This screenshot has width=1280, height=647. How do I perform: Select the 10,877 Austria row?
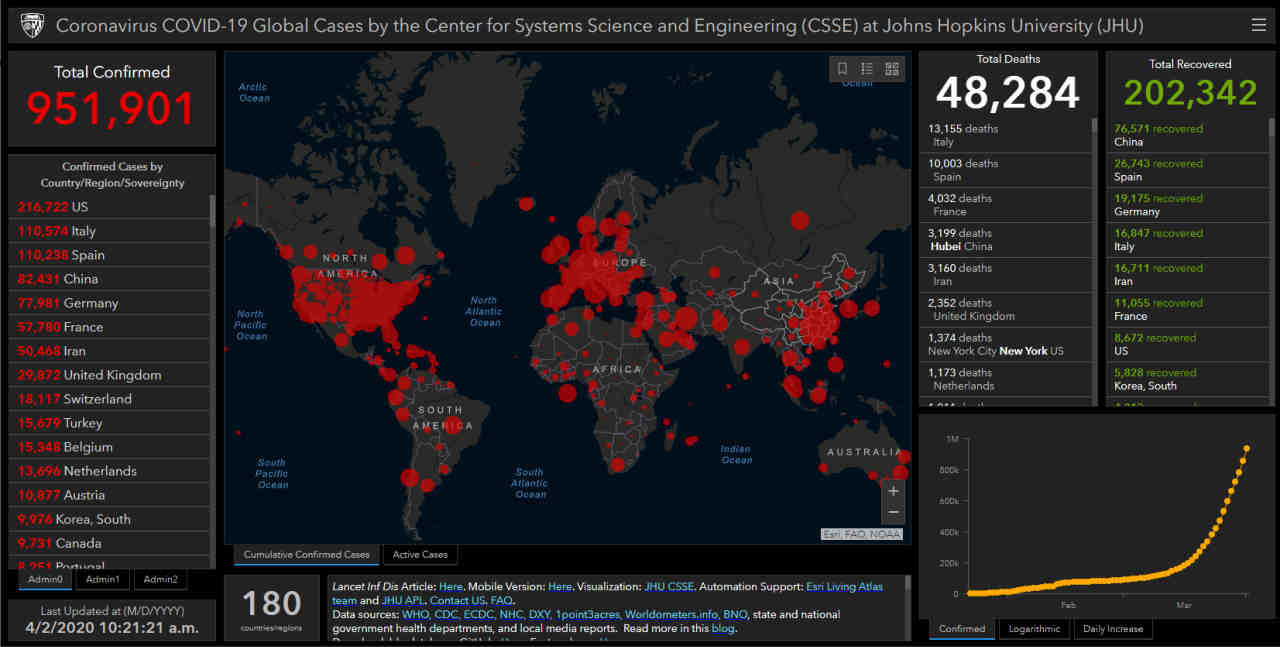111,494
